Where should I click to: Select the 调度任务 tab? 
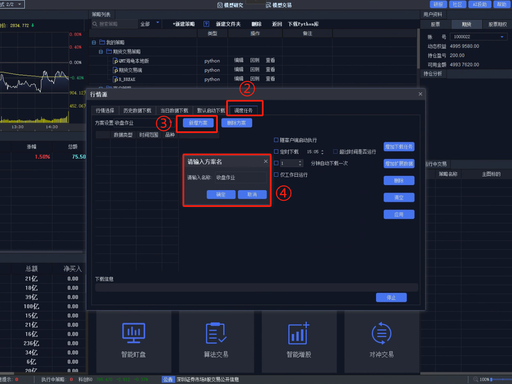click(243, 110)
